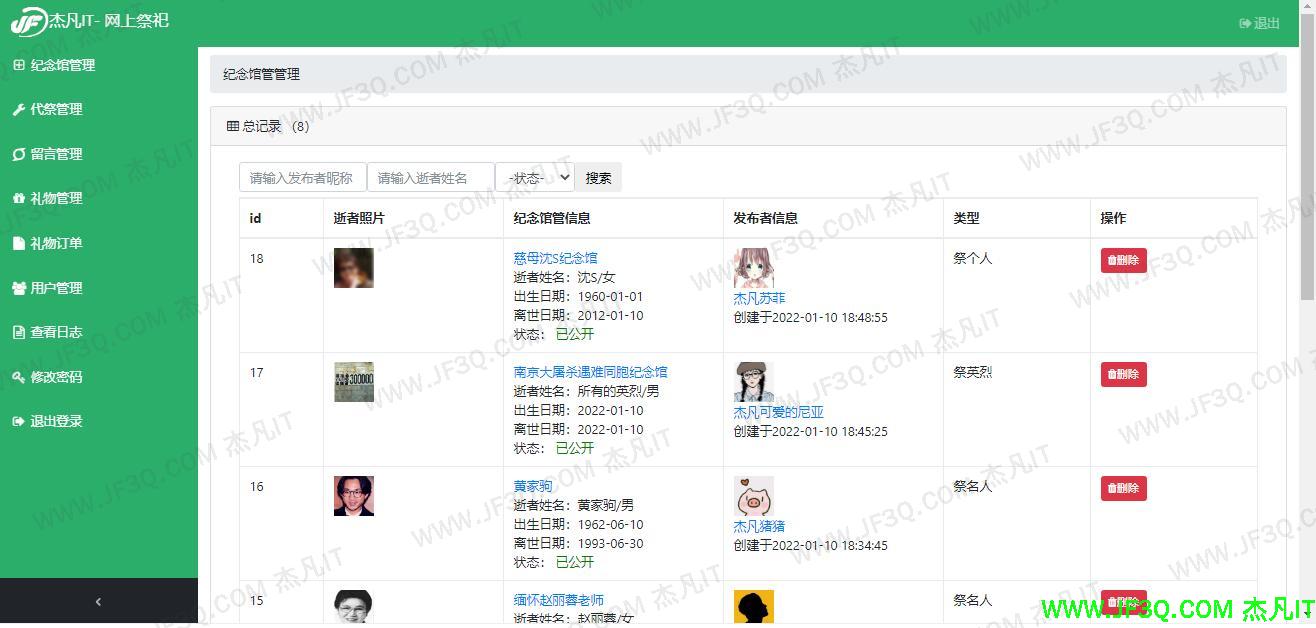
Task: Click the gift icon beside 礼物管理
Action: [x=18, y=199]
